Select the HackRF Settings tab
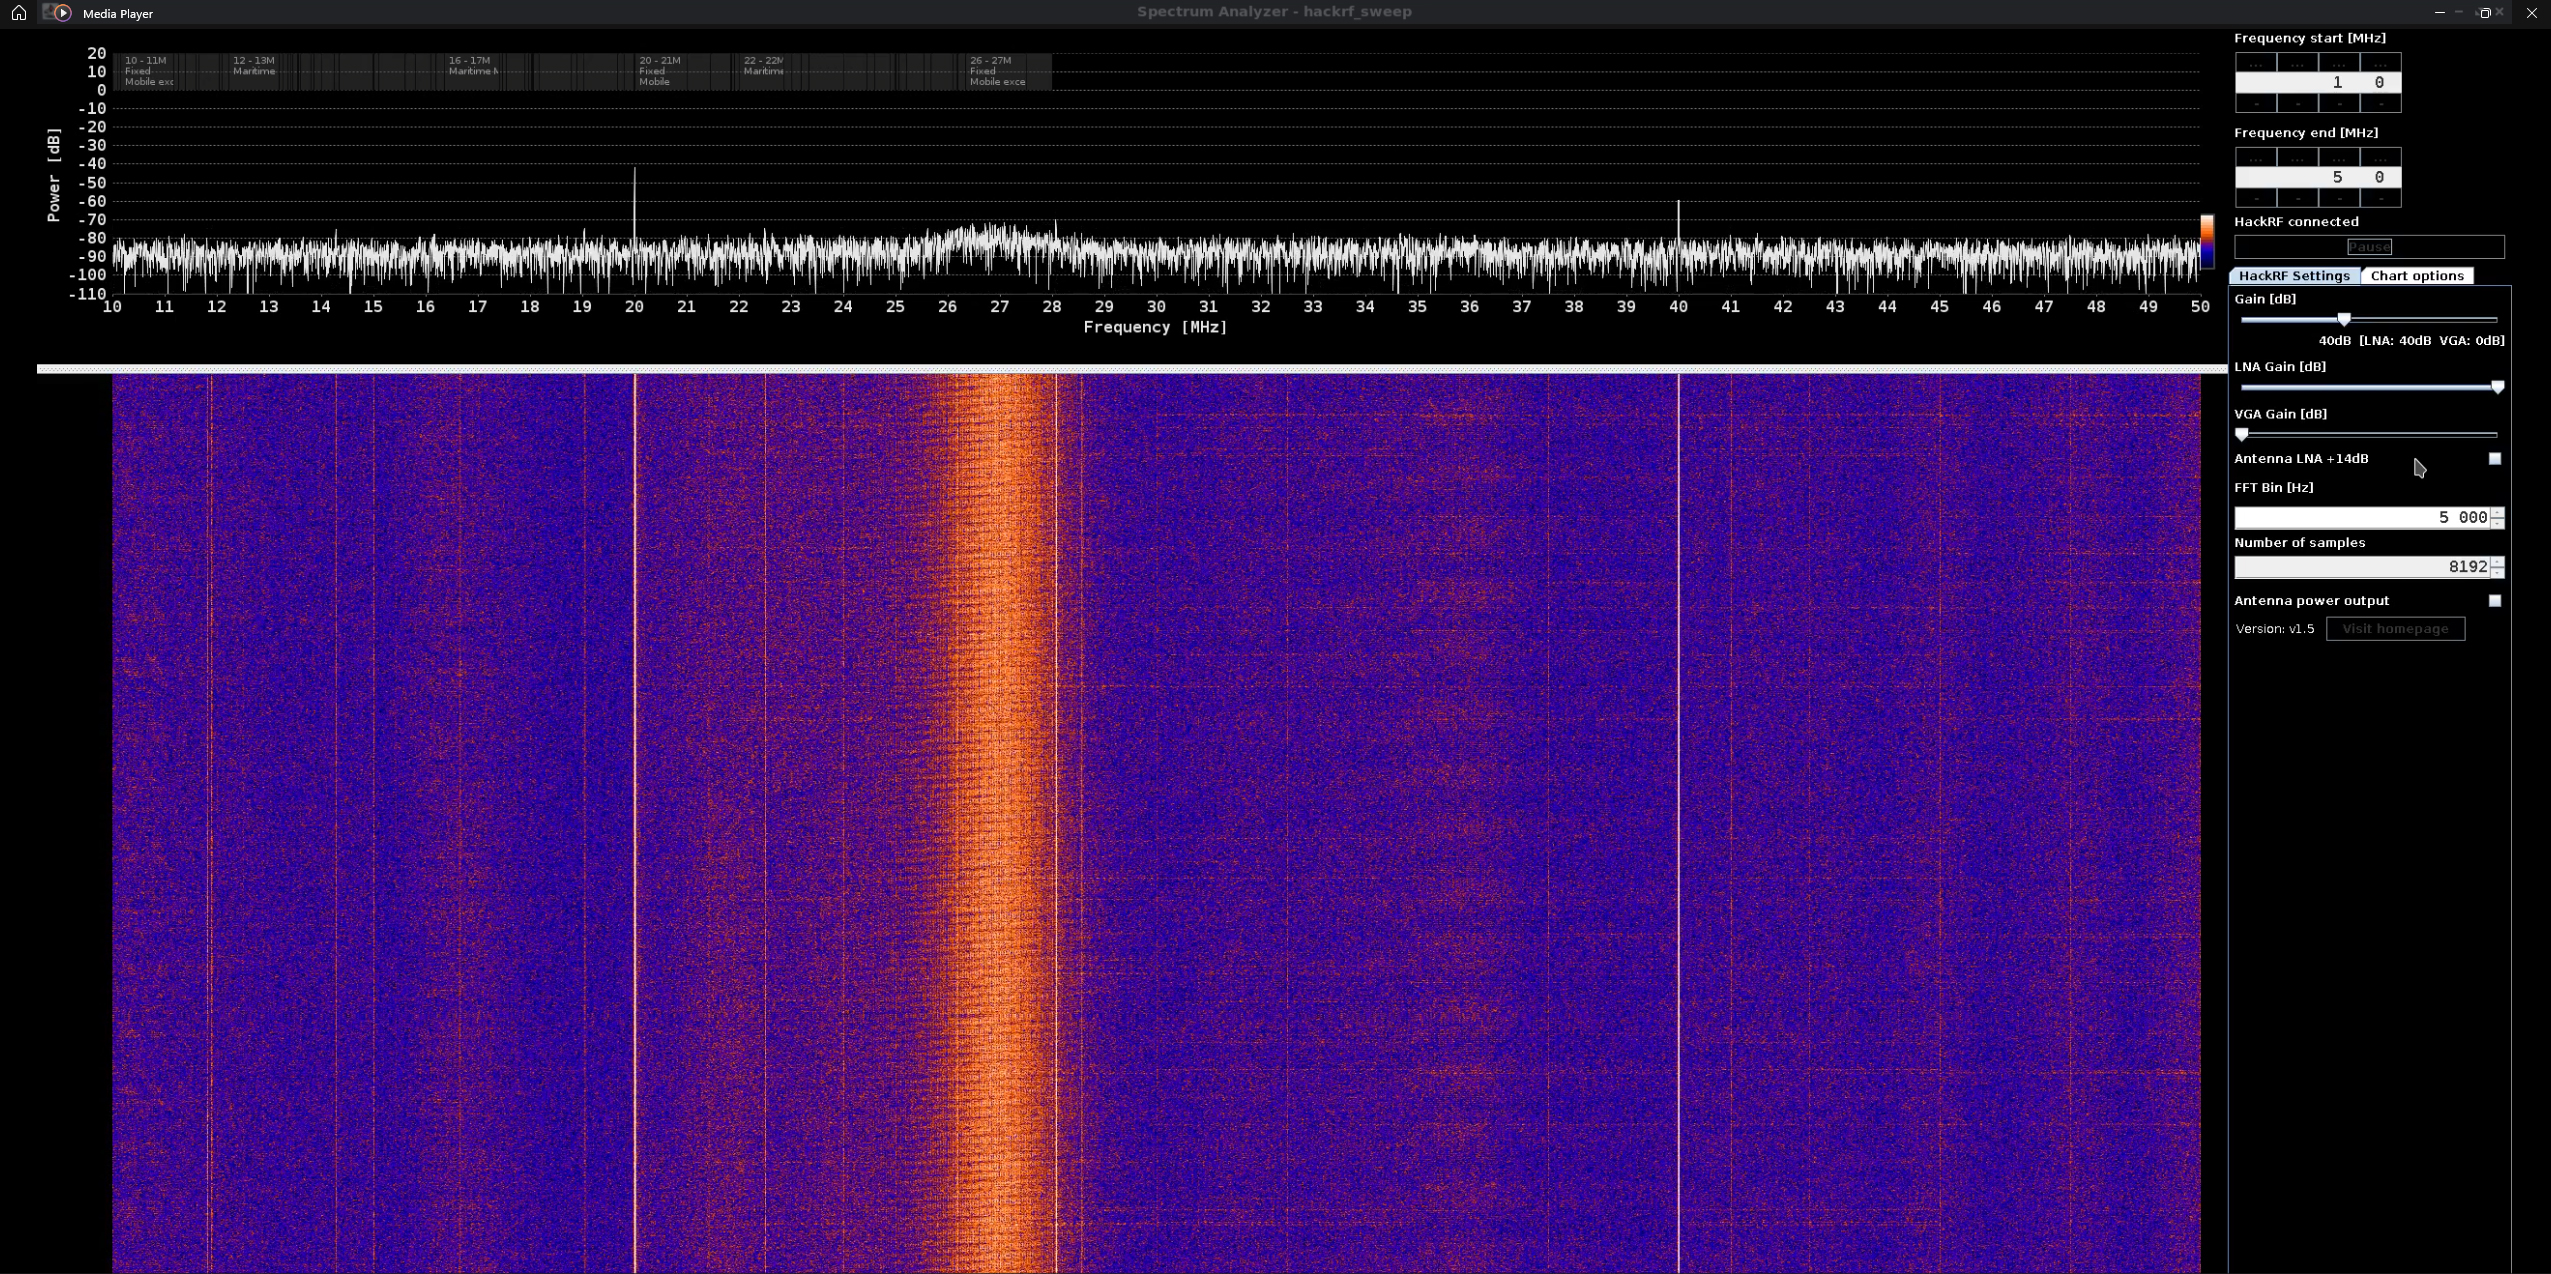This screenshot has height=1274, width=2551. [2293, 276]
